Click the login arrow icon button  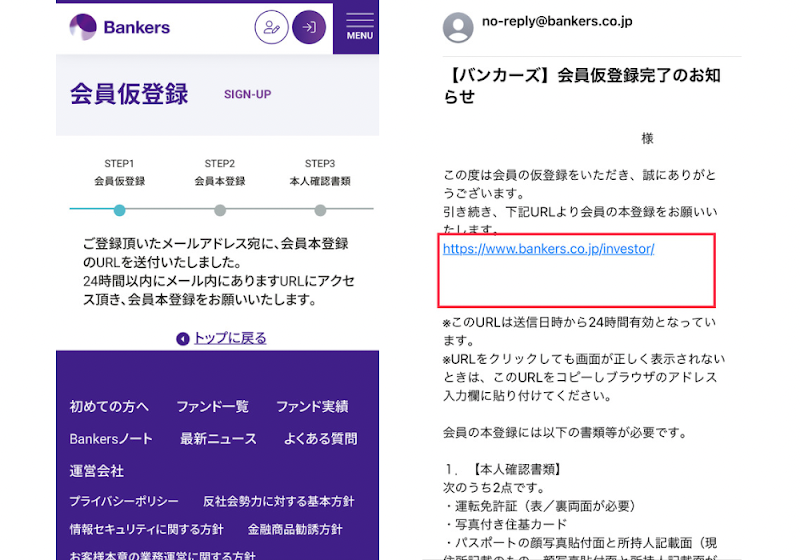(x=309, y=27)
